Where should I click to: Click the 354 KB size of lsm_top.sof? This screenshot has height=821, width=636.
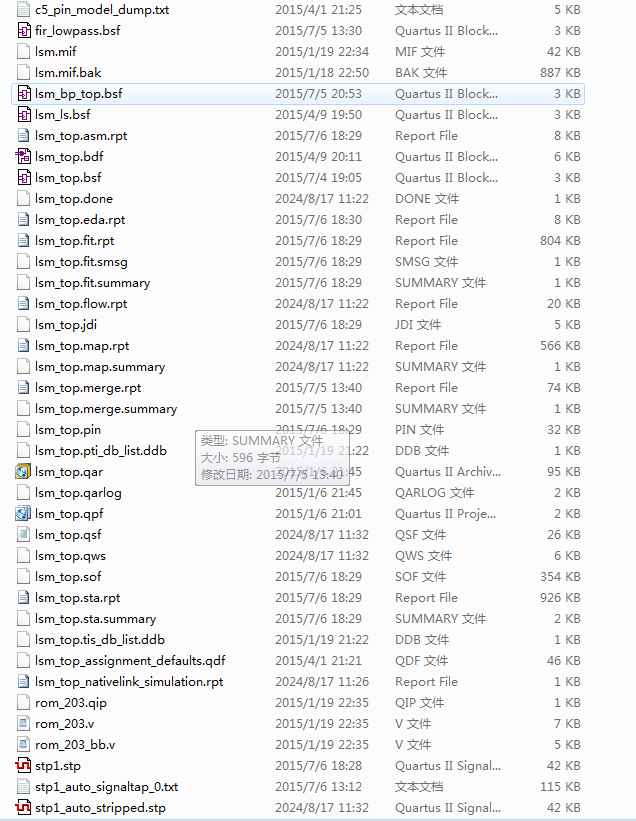(x=560, y=576)
